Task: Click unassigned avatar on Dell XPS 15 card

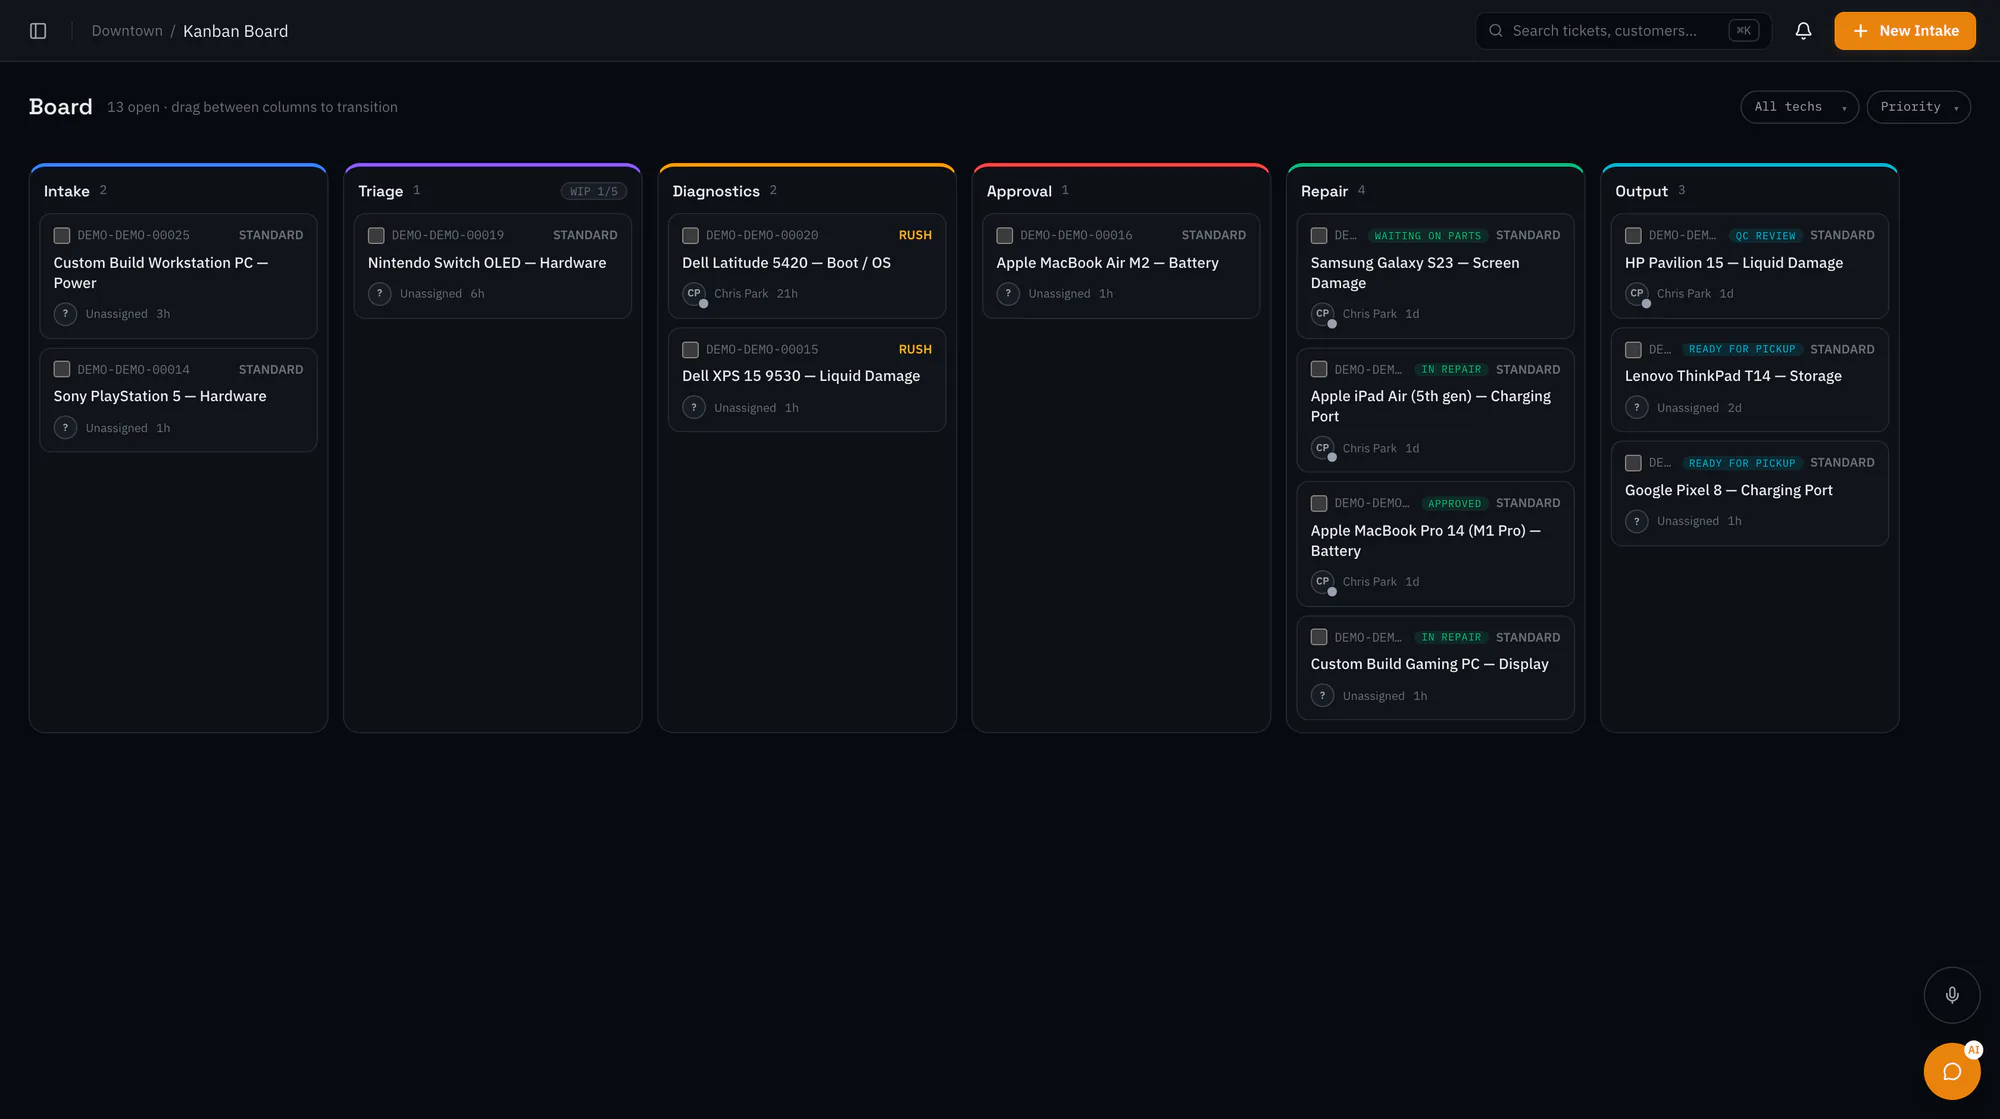Action: [694, 408]
